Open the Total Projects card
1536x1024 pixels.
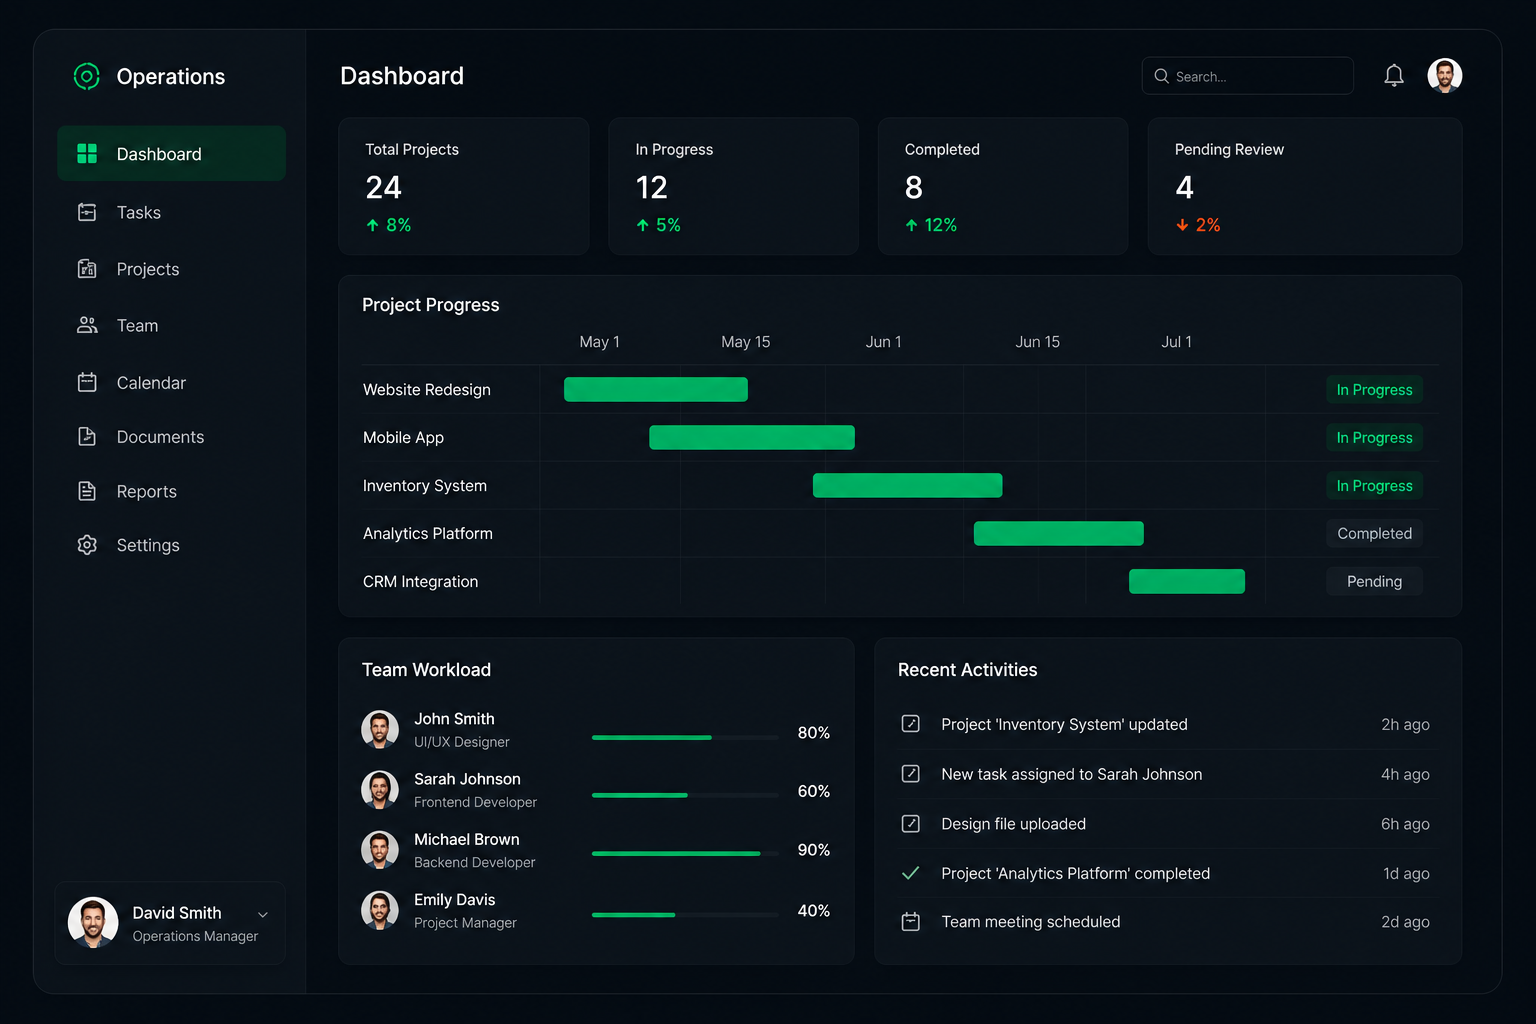coord(464,186)
